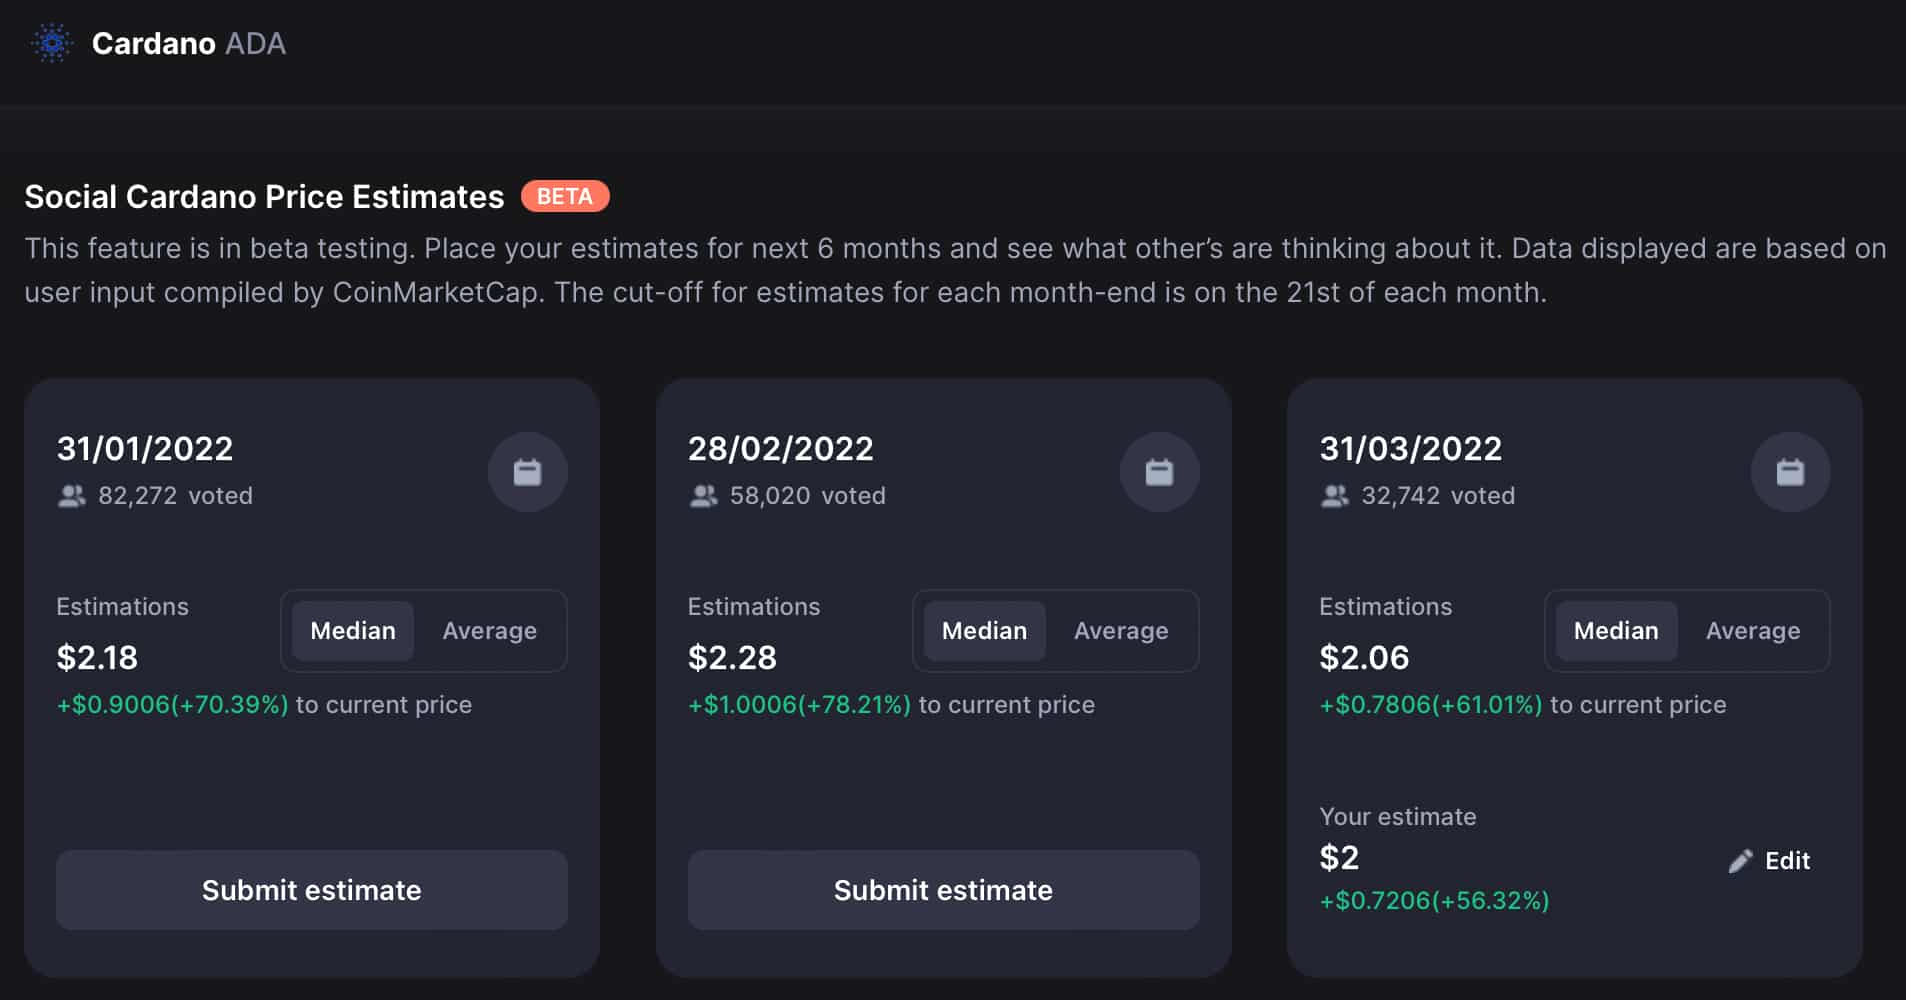This screenshot has height=1000, width=1906.
Task: Click the Cardano ADA title
Action: [188, 43]
